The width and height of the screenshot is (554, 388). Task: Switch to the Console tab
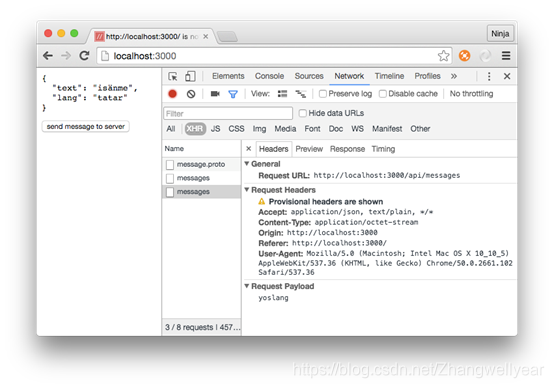click(x=269, y=76)
